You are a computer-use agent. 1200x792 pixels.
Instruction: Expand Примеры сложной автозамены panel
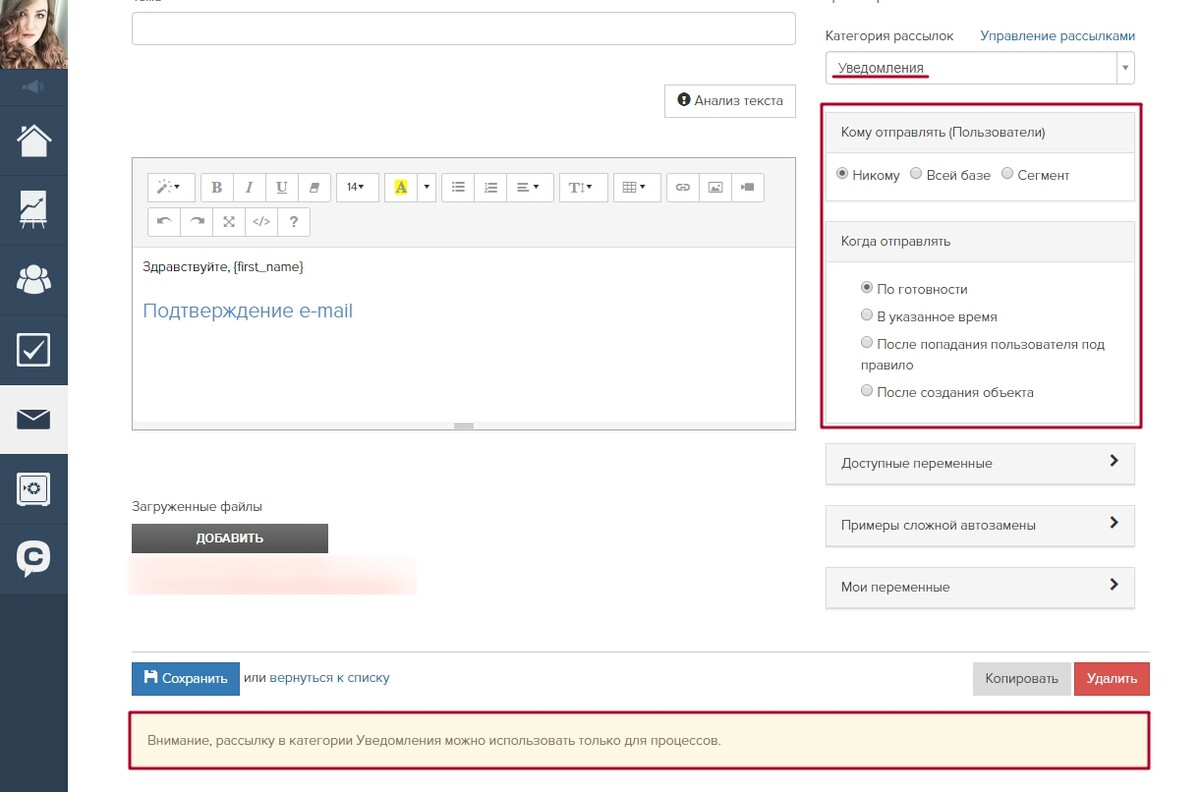pos(980,525)
